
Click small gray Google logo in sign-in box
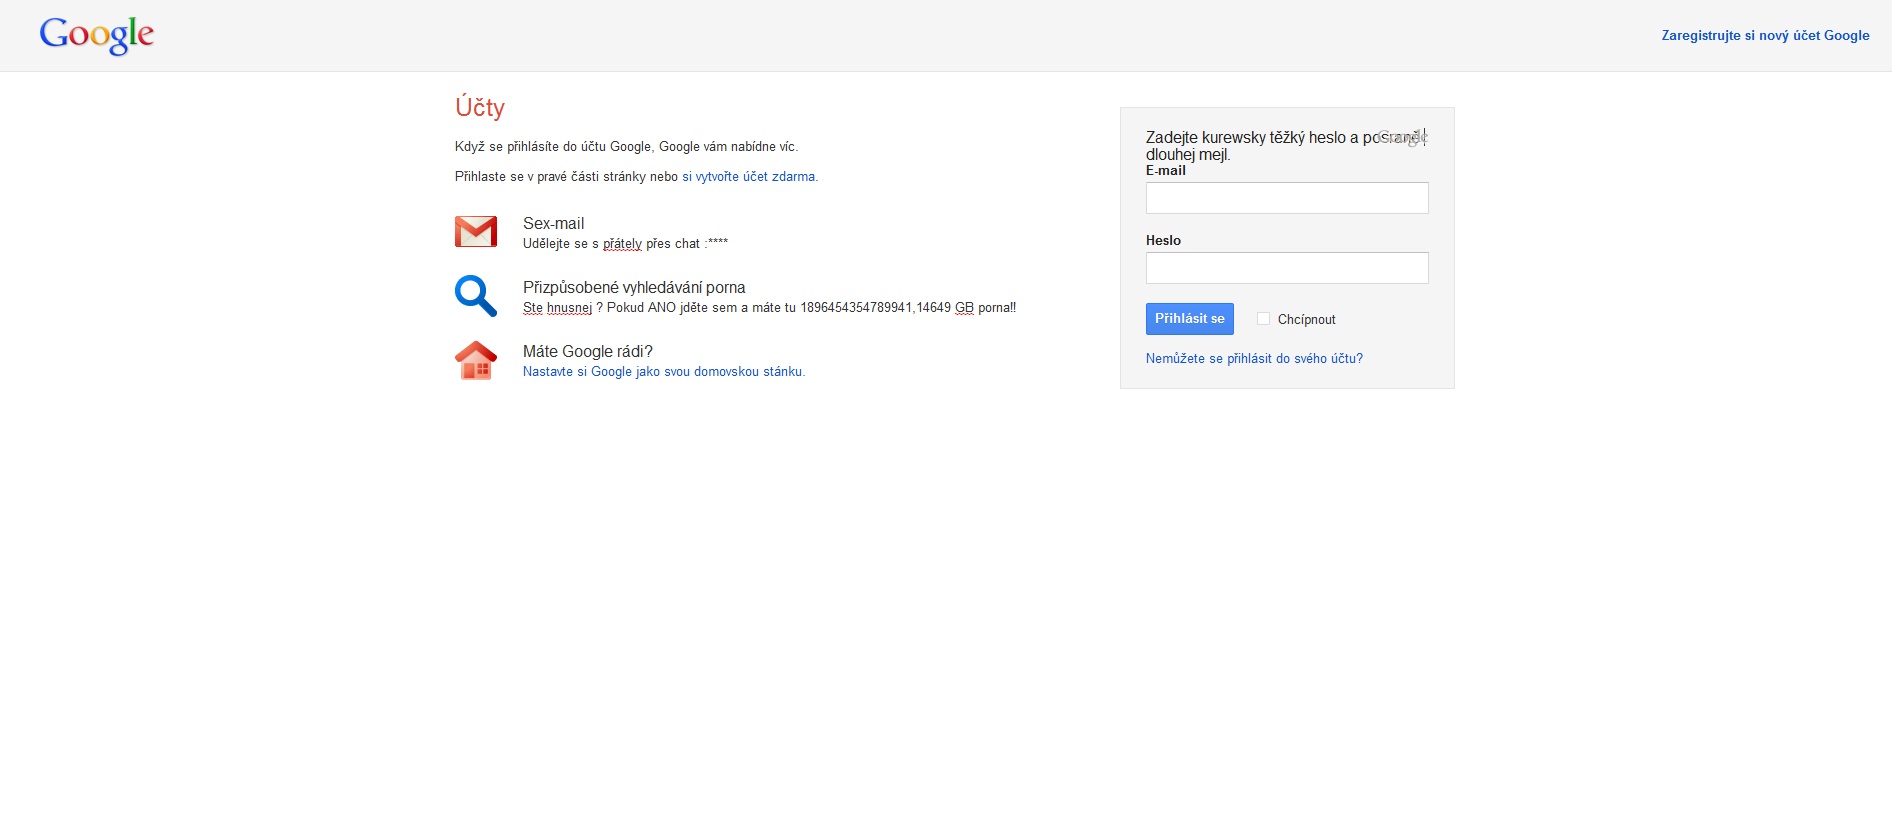pyautogui.click(x=1402, y=138)
